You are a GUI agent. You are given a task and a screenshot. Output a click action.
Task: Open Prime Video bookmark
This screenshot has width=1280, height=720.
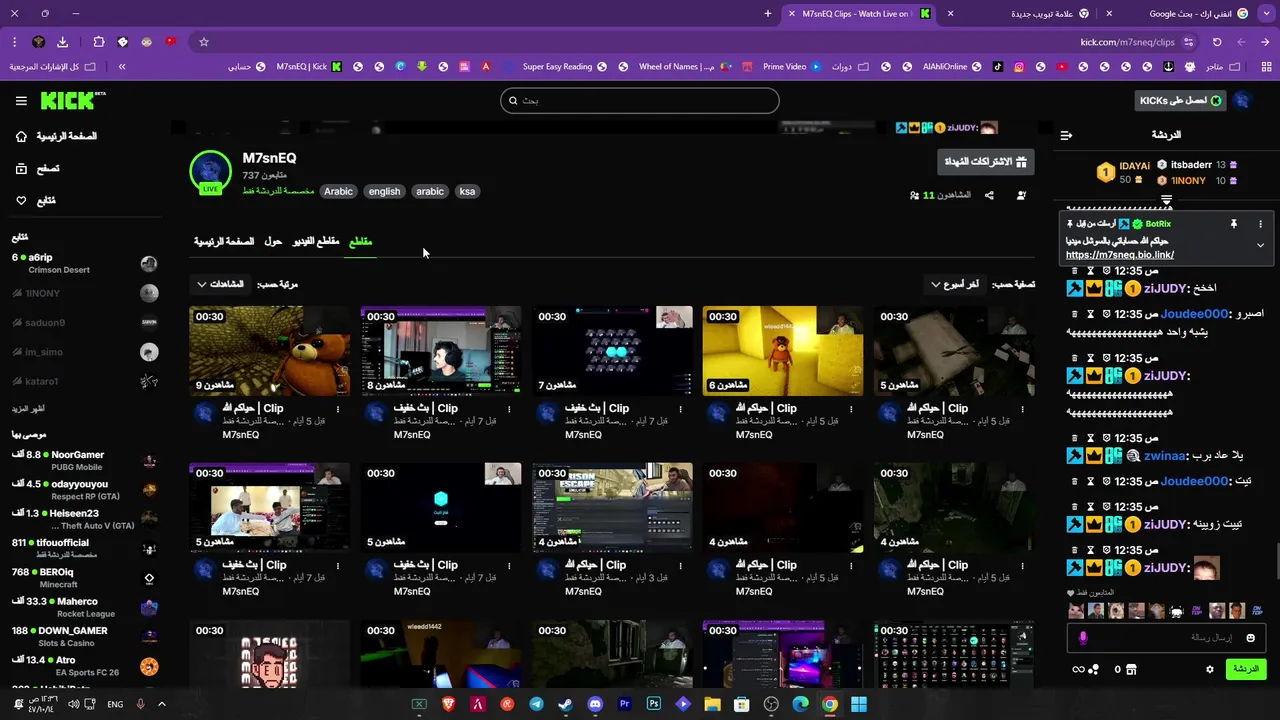point(791,67)
